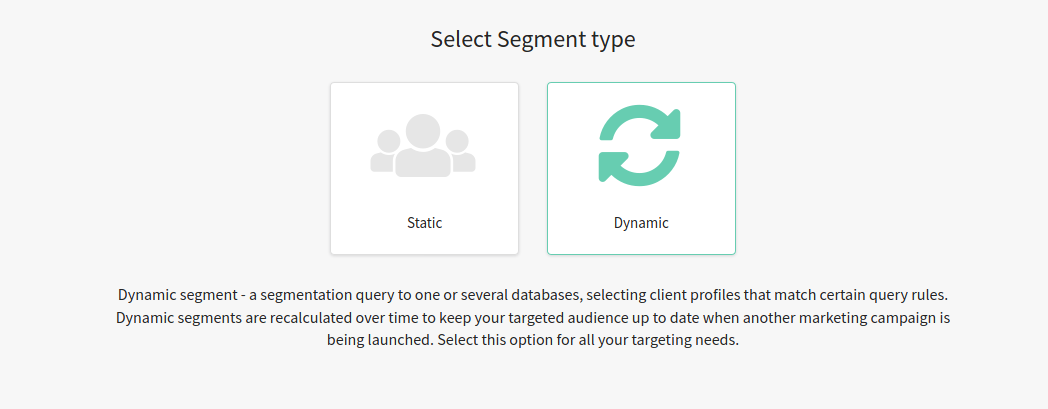Click the "Select Segment type" heading
This screenshot has width=1048, height=409.
tap(533, 39)
